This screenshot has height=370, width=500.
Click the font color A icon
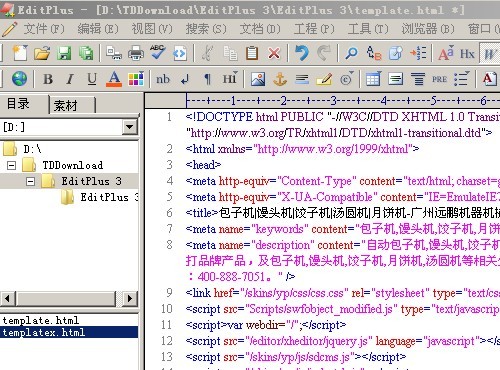coord(114,79)
